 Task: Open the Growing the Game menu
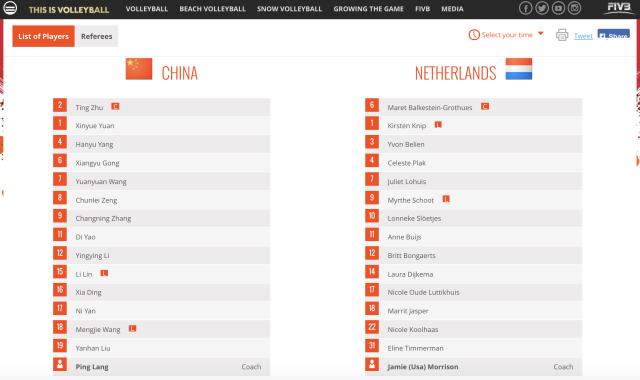[368, 9]
